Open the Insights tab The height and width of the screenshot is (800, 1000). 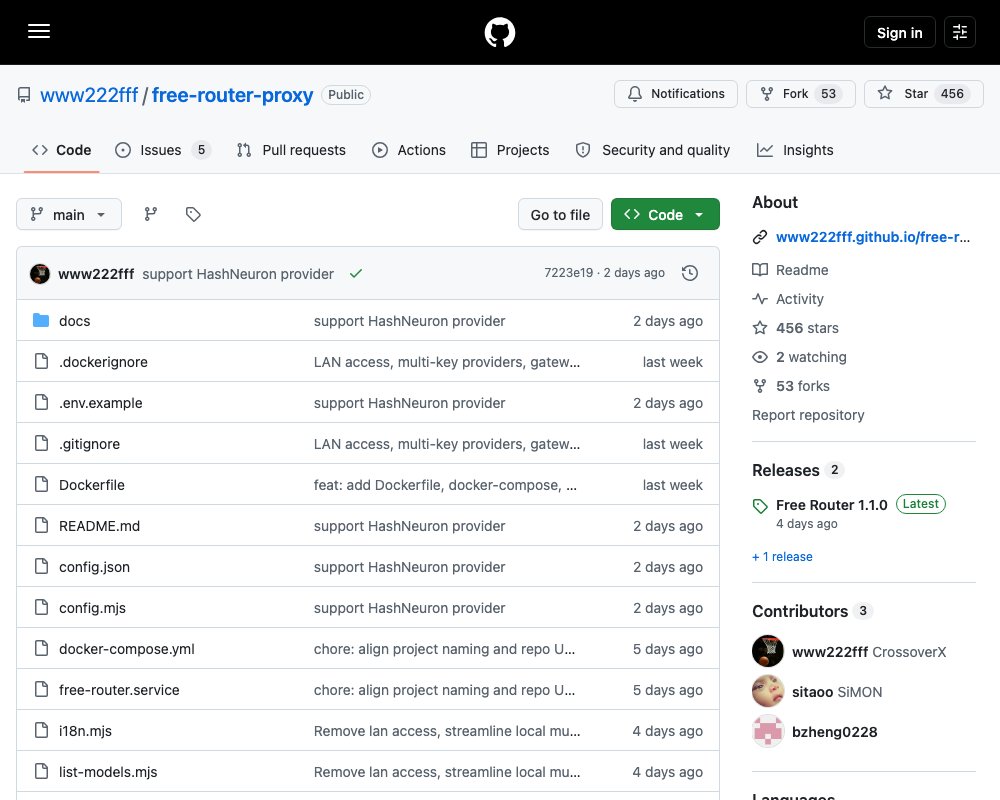coord(795,150)
